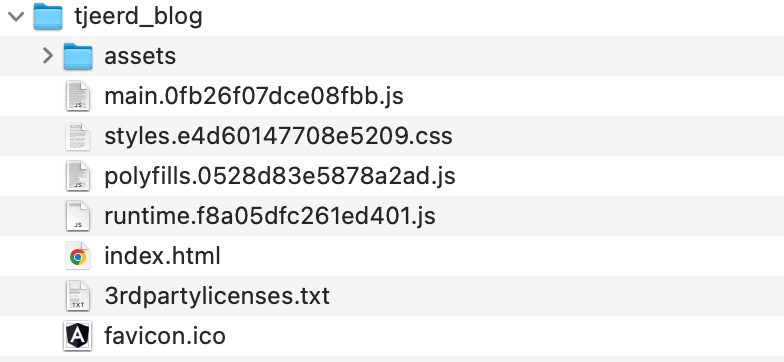
Task: Select runtime.f8a05dfc261ed401.js file name
Action: (270, 216)
